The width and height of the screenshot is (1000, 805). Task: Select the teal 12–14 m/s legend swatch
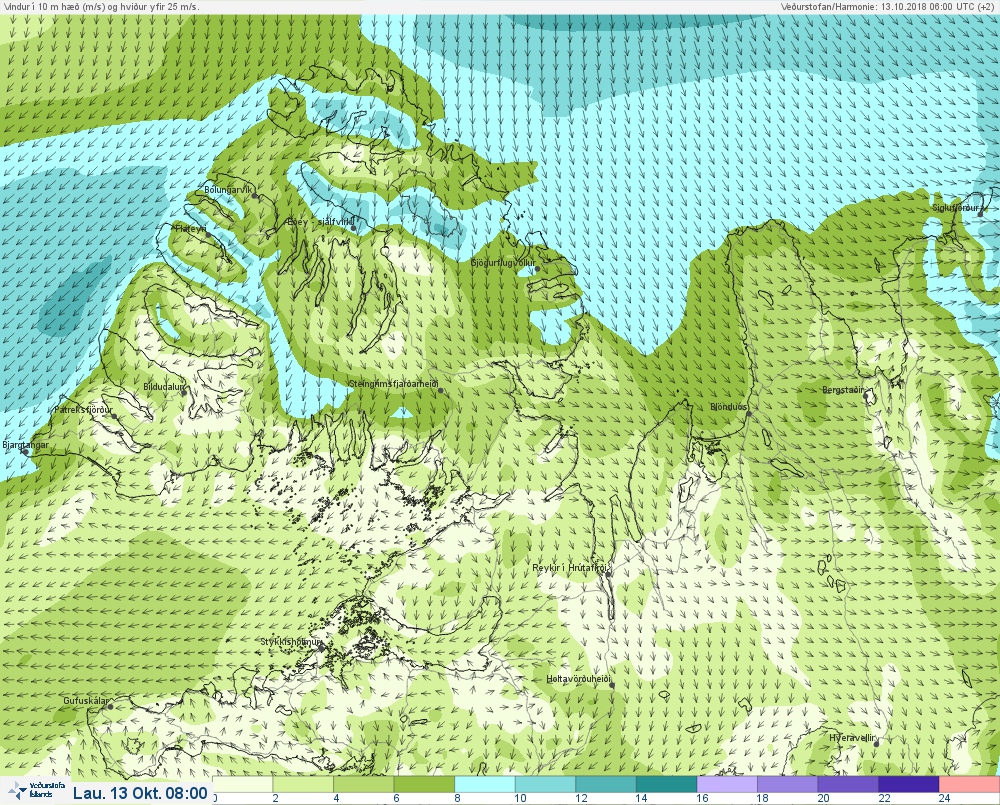(x=606, y=784)
